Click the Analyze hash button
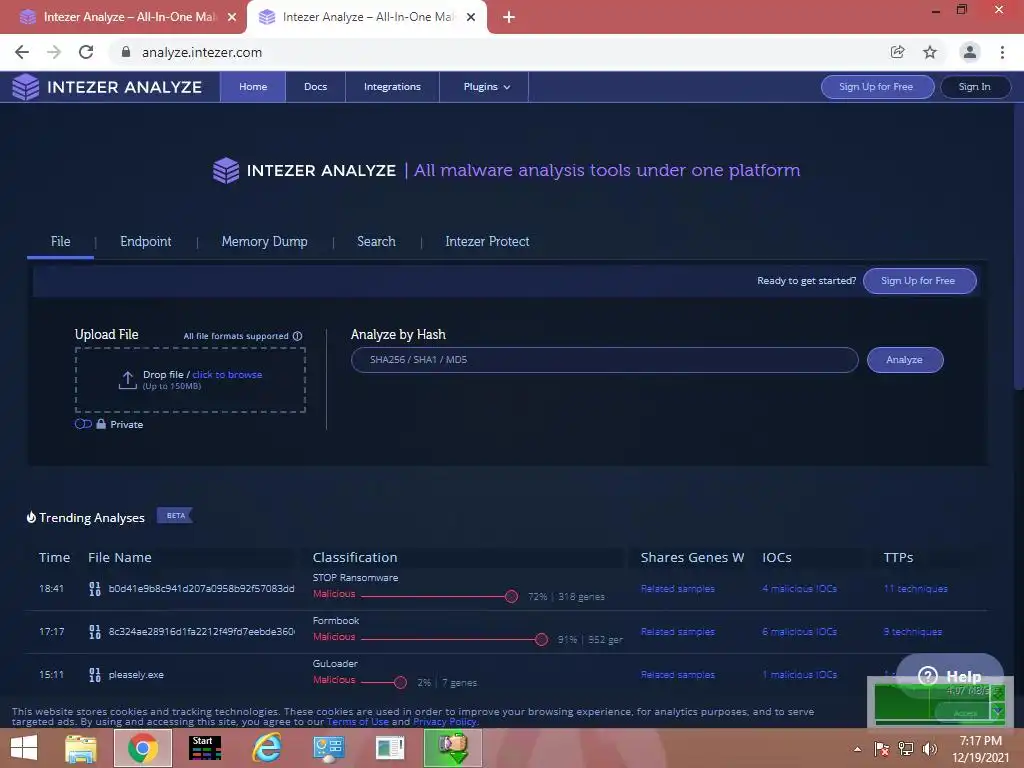The image size is (1024, 768). point(905,360)
